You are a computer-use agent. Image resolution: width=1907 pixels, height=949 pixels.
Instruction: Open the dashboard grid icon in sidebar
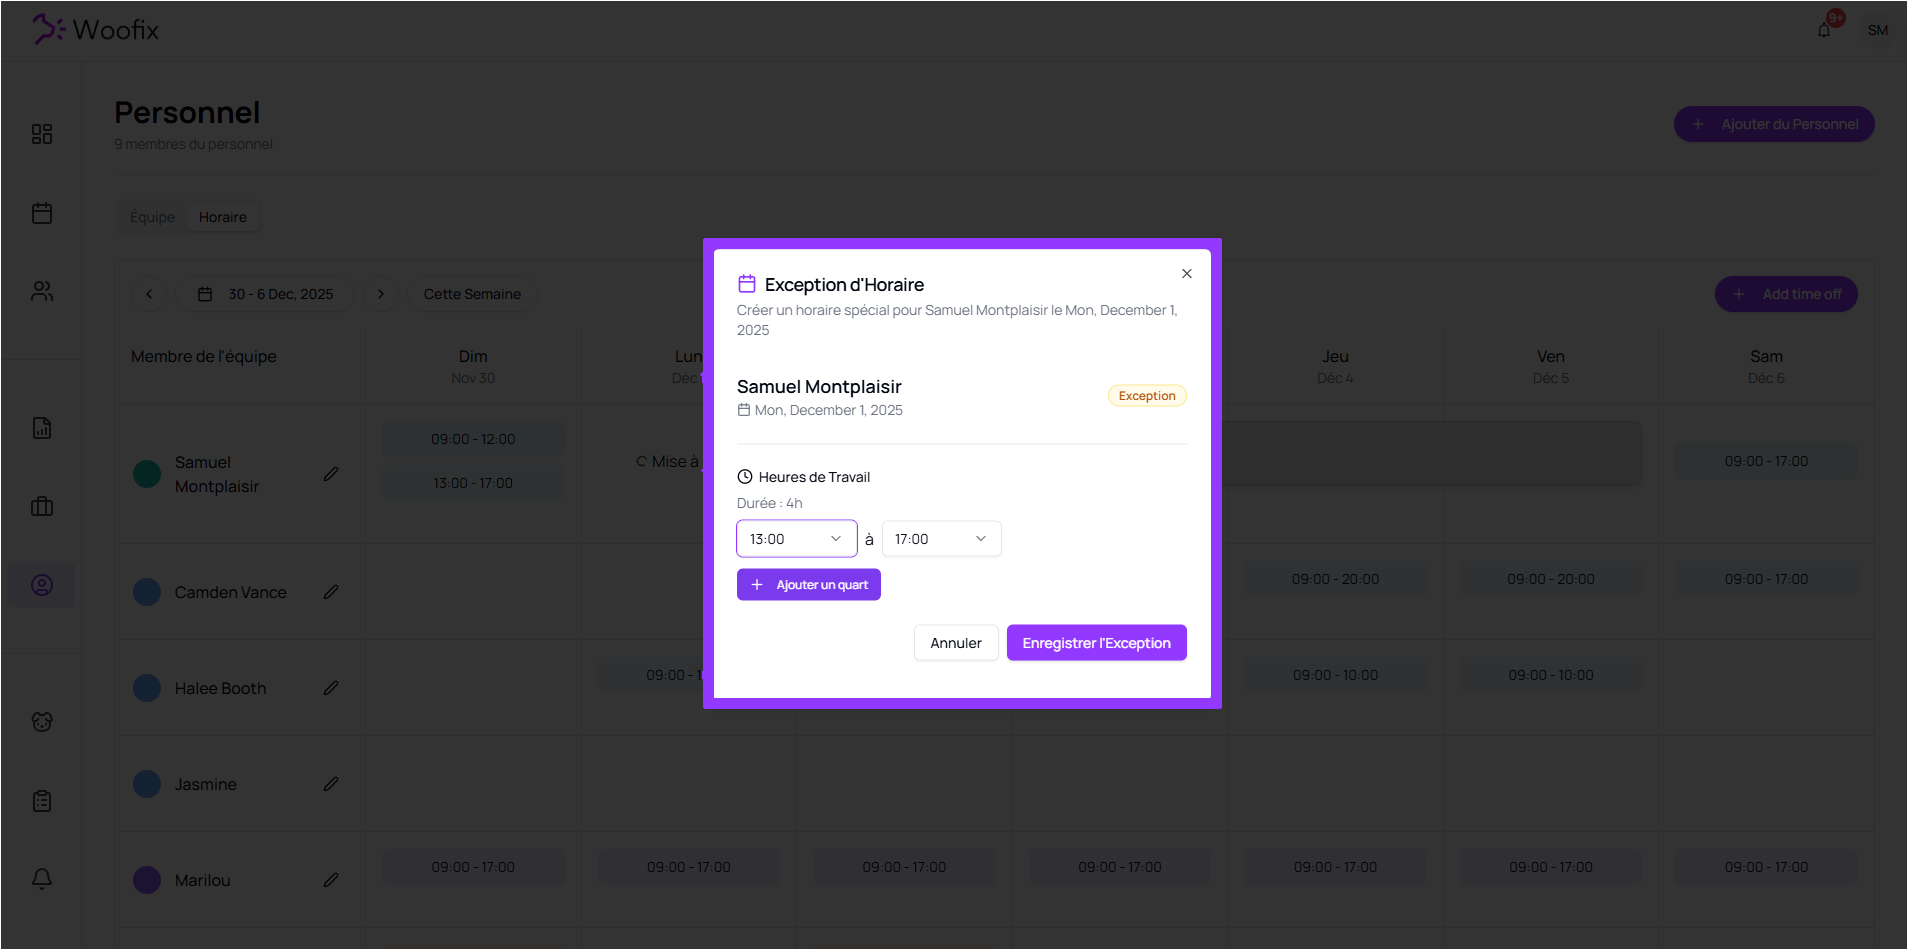pyautogui.click(x=42, y=134)
